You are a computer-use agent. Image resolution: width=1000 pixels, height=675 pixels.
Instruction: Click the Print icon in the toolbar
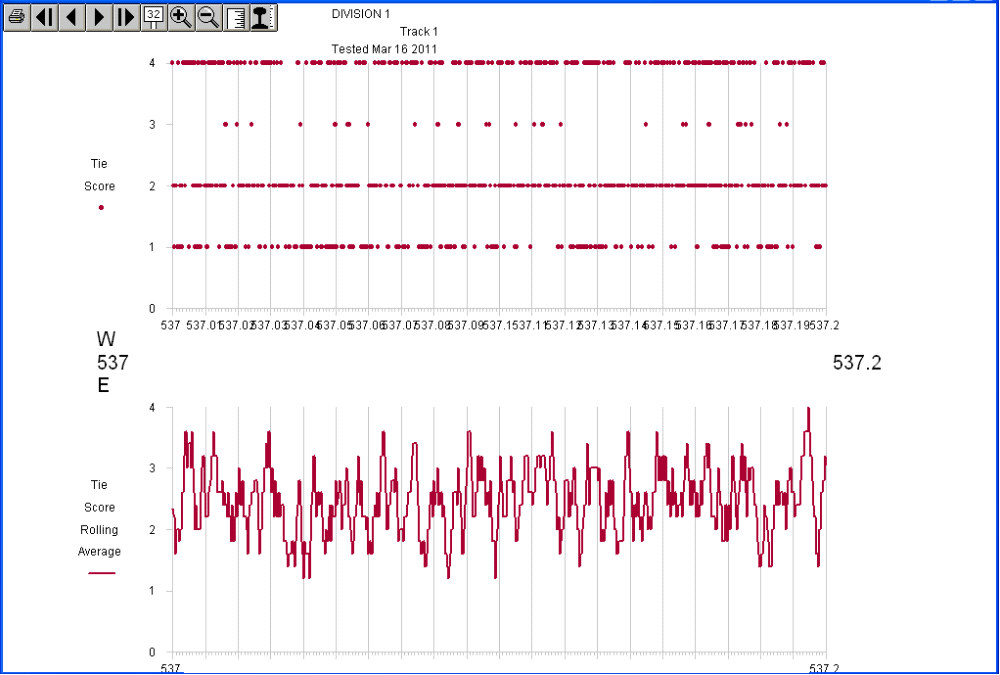(x=17, y=17)
